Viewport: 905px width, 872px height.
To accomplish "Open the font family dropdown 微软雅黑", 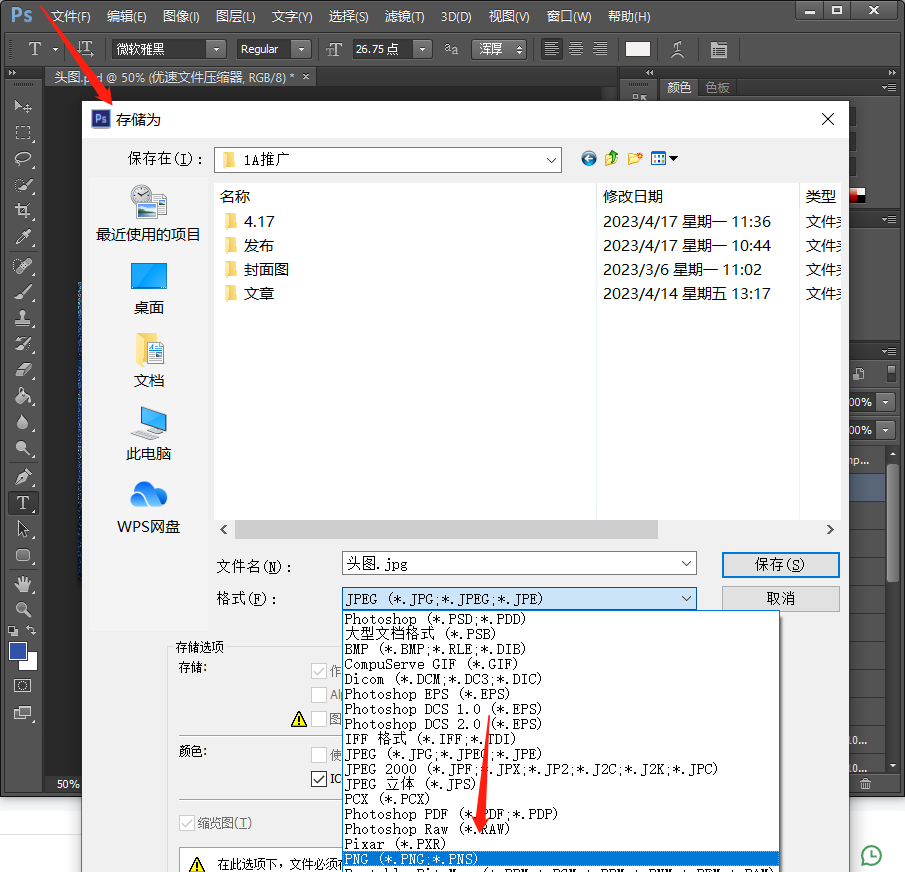I will 216,49.
